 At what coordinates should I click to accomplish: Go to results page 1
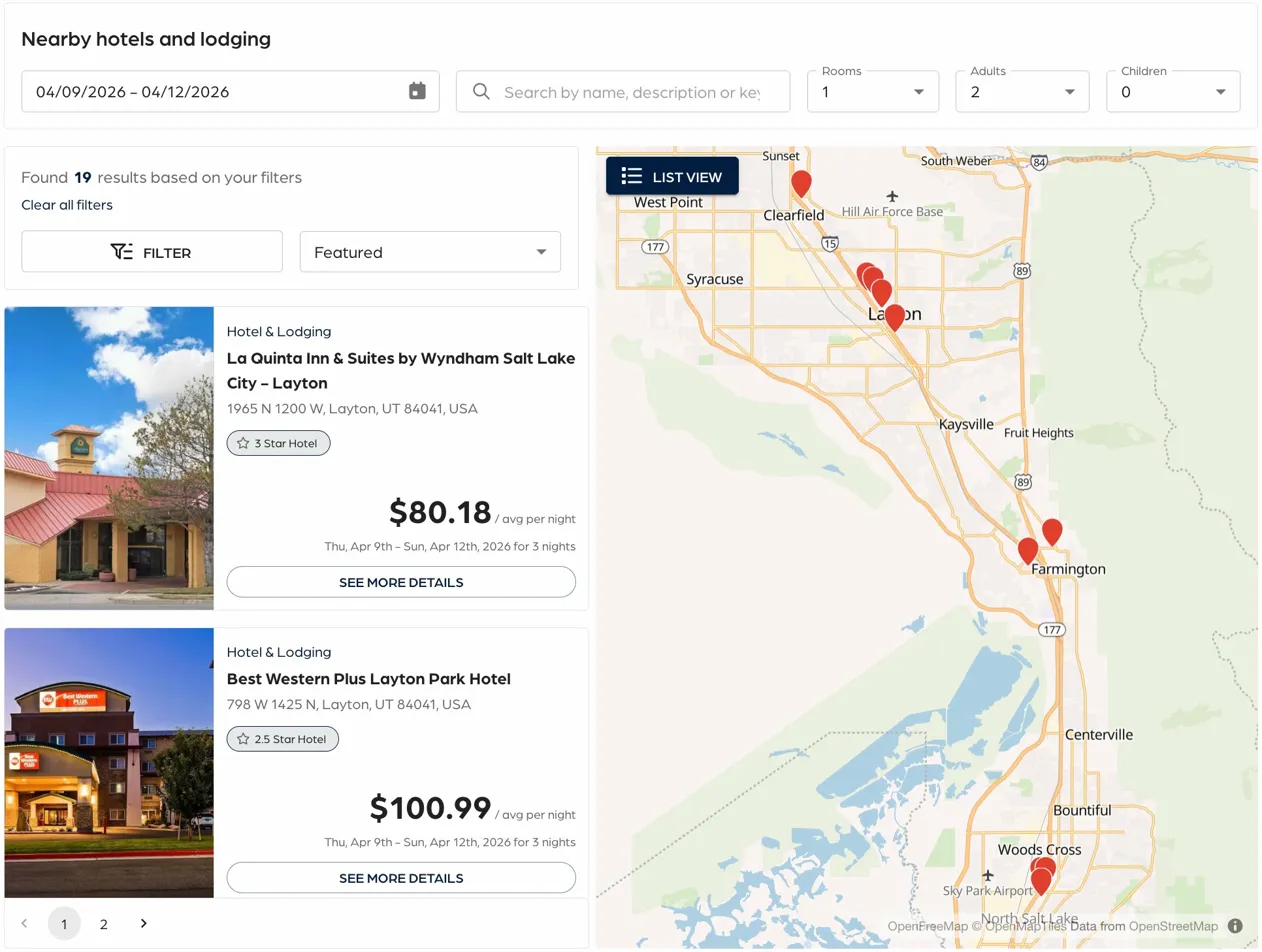pos(64,923)
